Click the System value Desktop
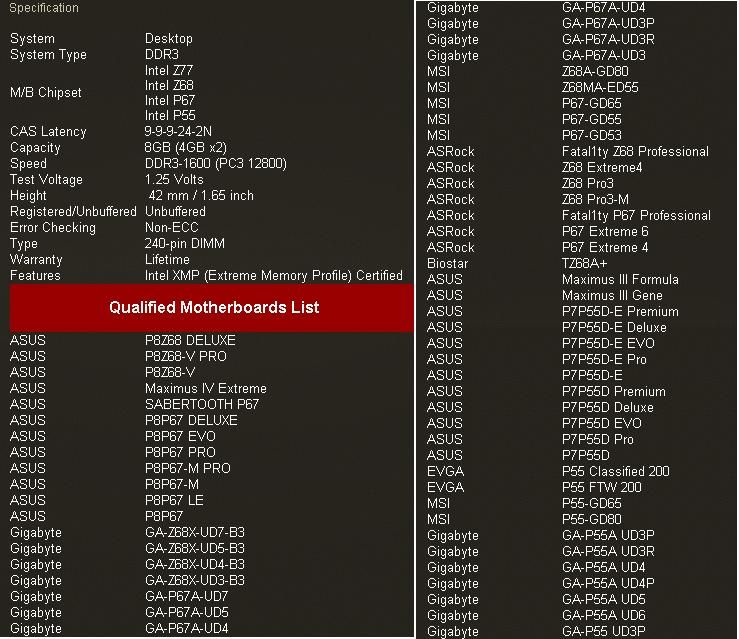739x639 pixels. (169, 39)
